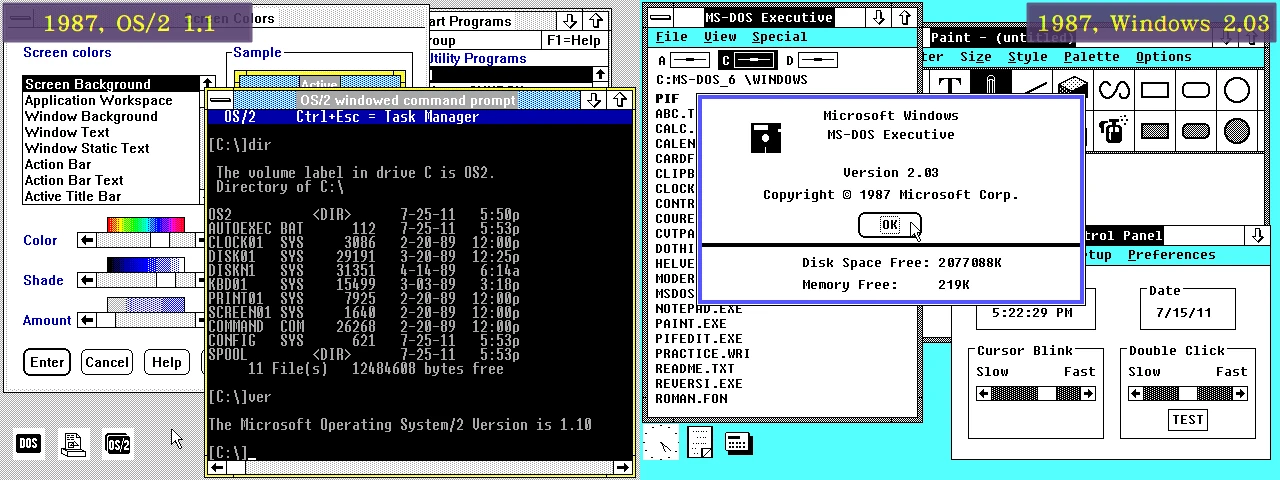
Task: Select Window Static Text in the list
Action: click(111, 148)
